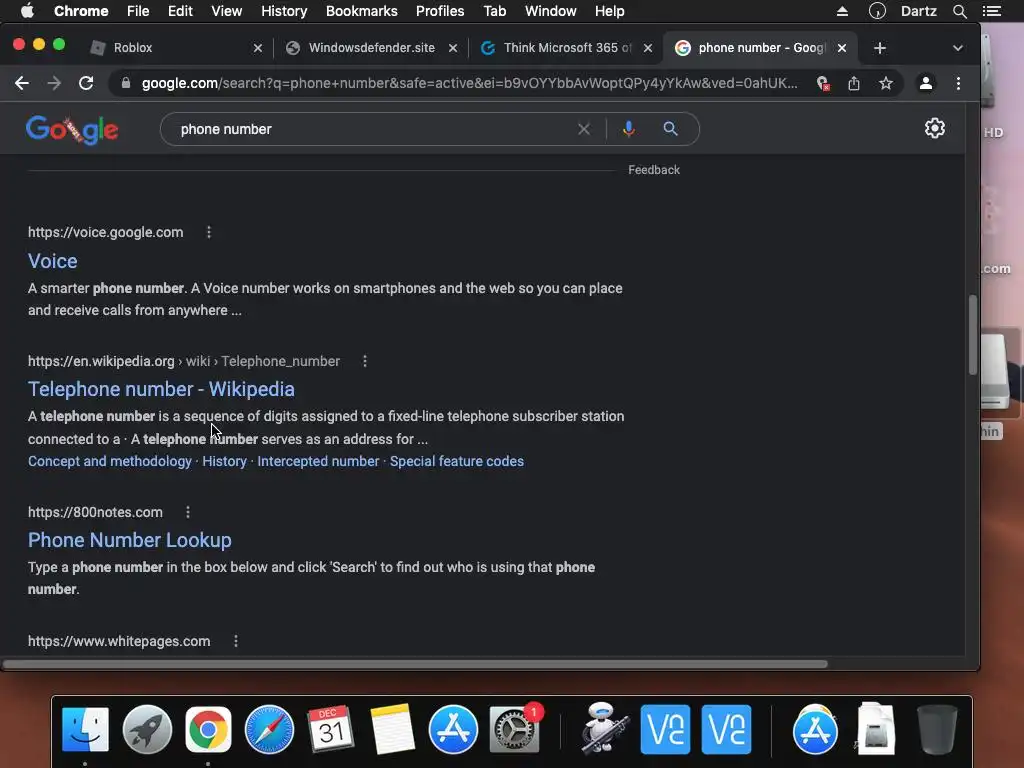Open Chrome's three-dot menu
Screen dimensions: 1024x768
pos(958,84)
